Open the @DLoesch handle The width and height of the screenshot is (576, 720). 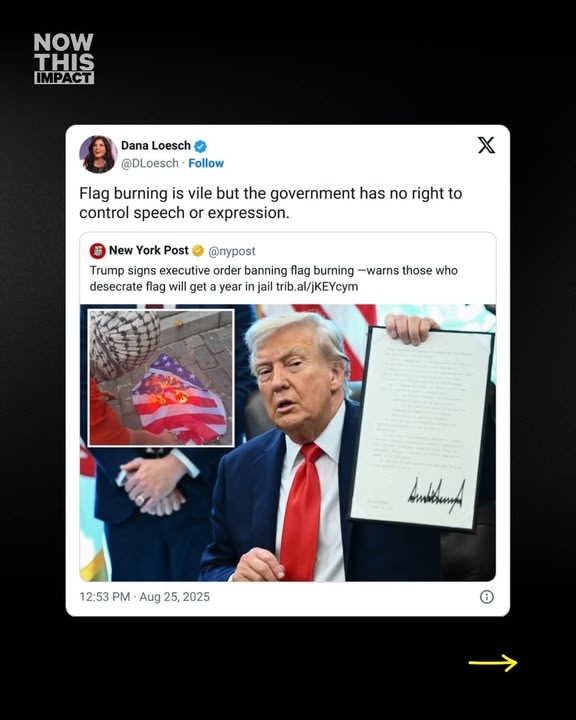point(150,163)
